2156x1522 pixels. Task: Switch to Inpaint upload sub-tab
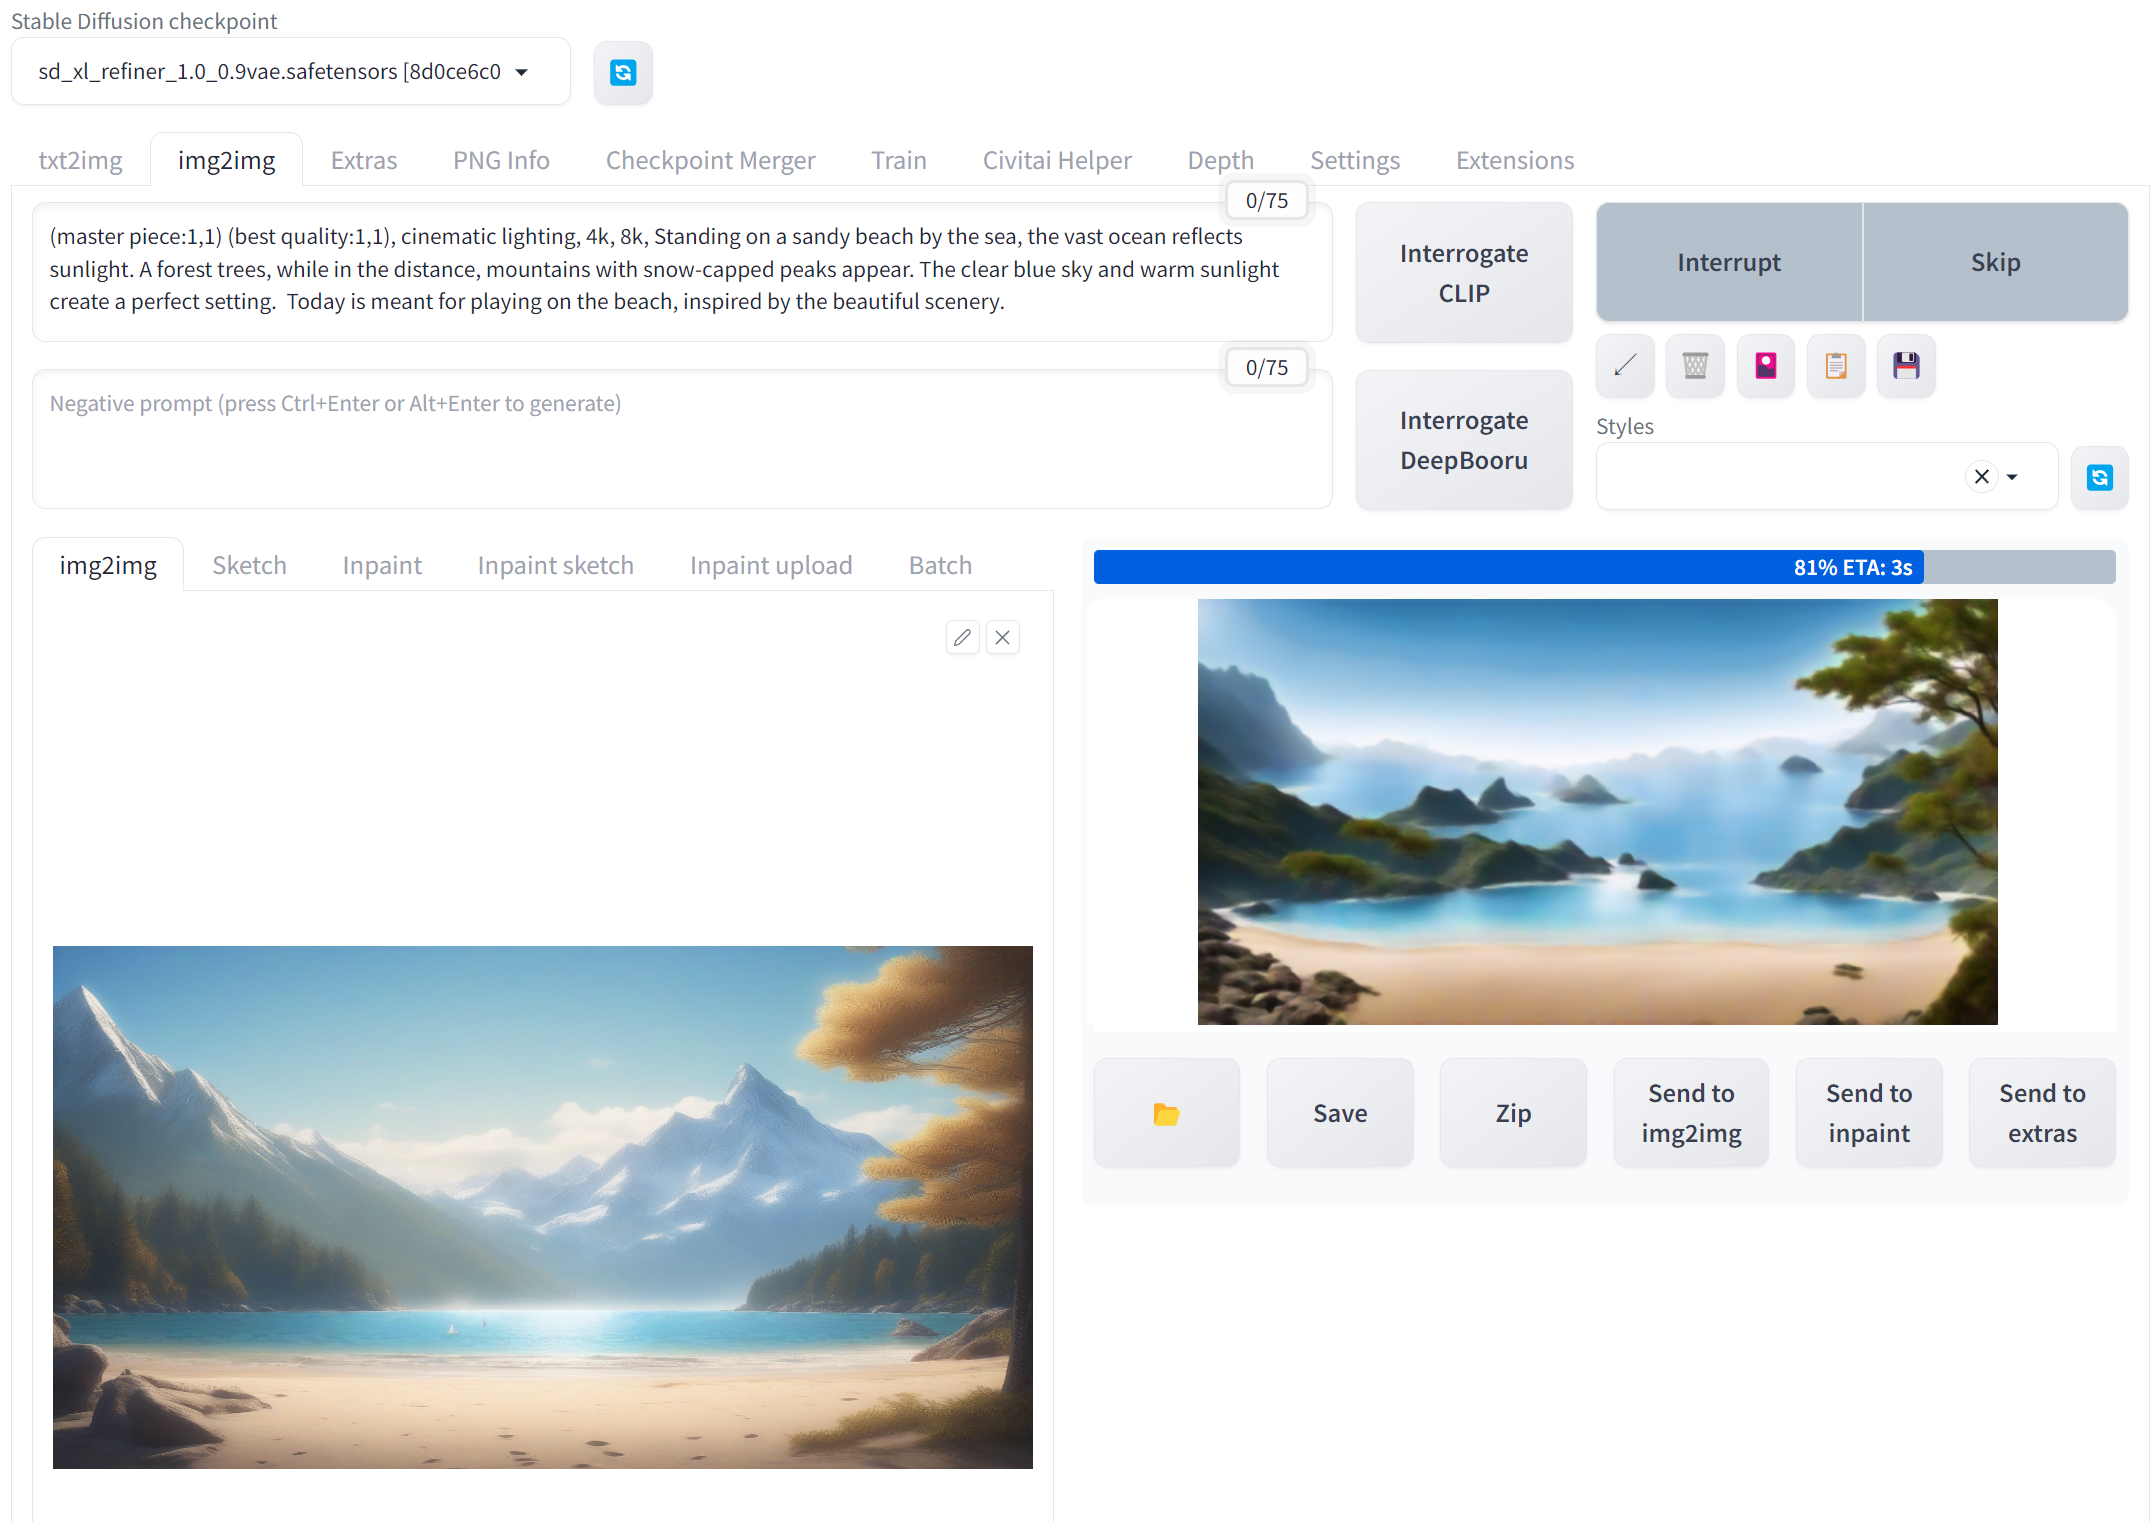[771, 565]
